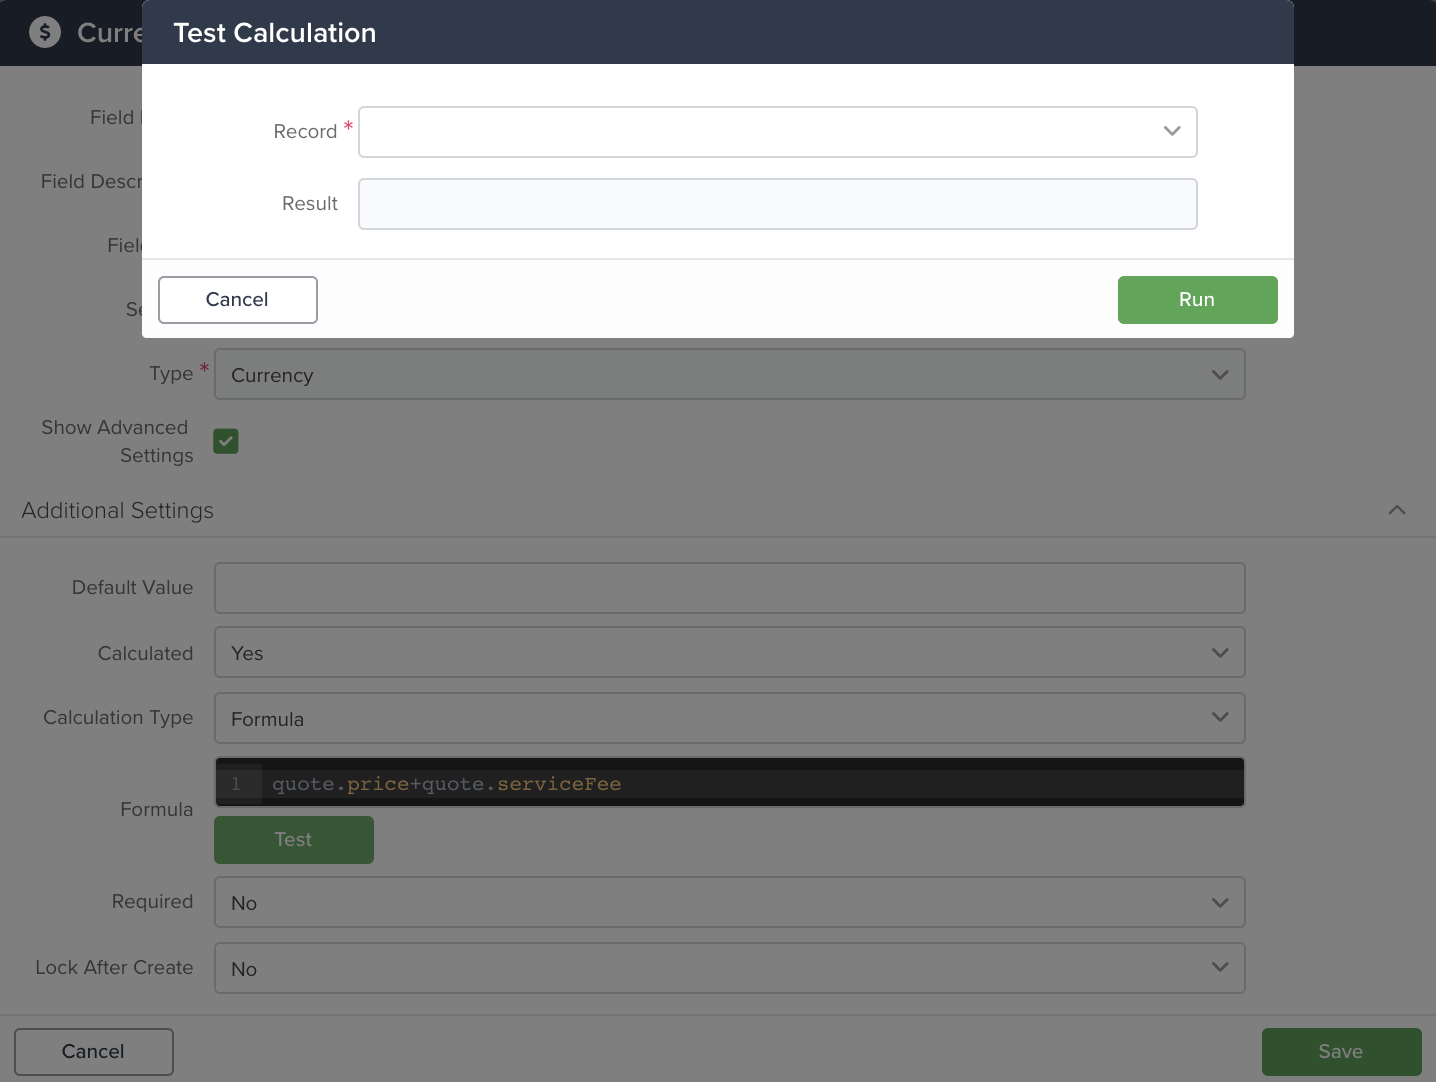
Task: Cancel the Test Calculation dialog
Action: point(238,300)
